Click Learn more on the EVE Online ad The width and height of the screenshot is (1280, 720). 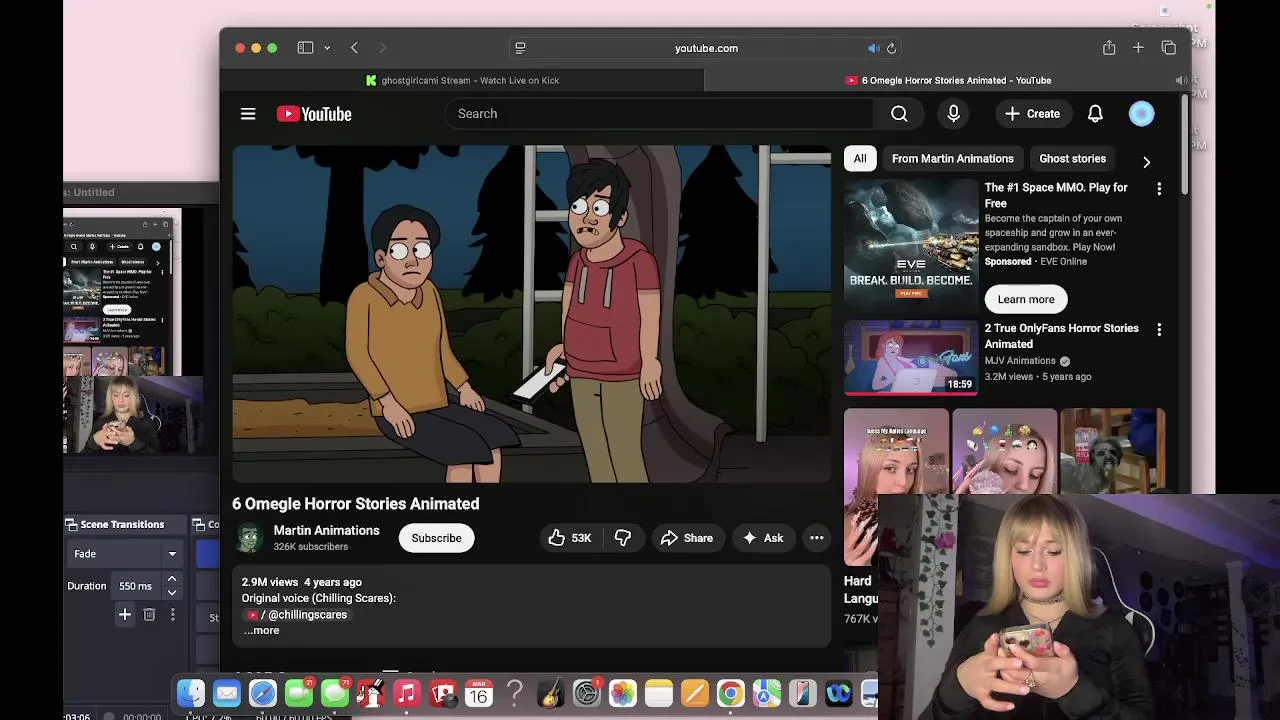[x=1025, y=299]
